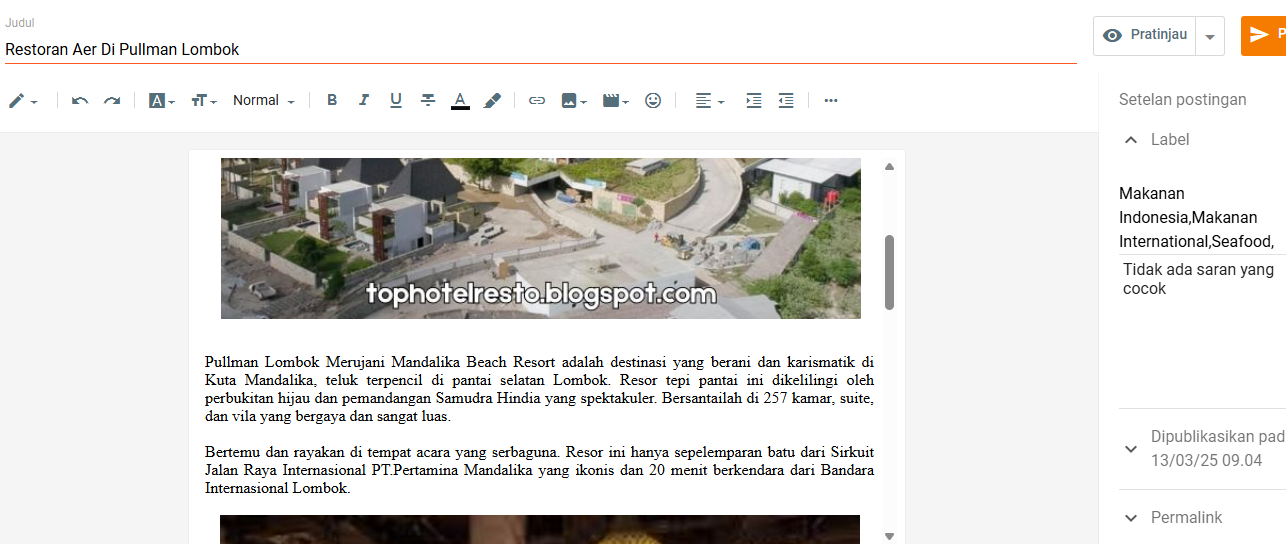Edit the post title field
The width and height of the screenshot is (1286, 544).
pyautogui.click(x=540, y=49)
